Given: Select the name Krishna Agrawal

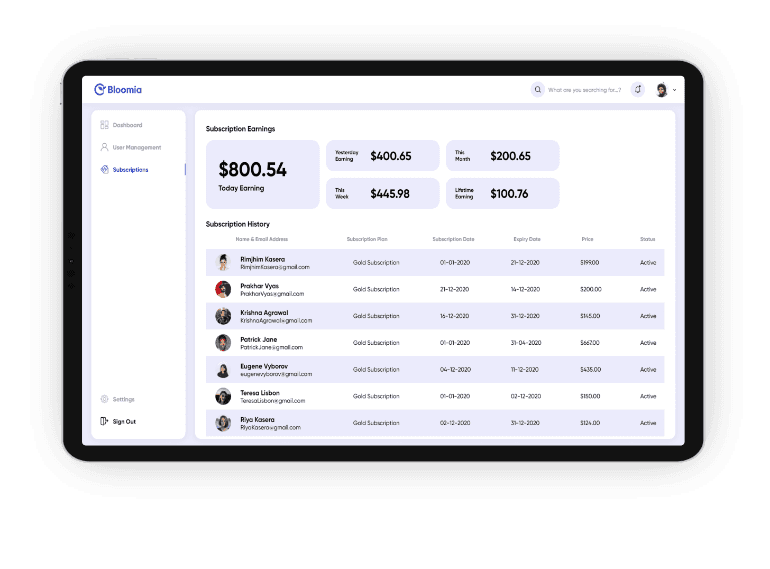Looking at the screenshot, I should (x=264, y=313).
